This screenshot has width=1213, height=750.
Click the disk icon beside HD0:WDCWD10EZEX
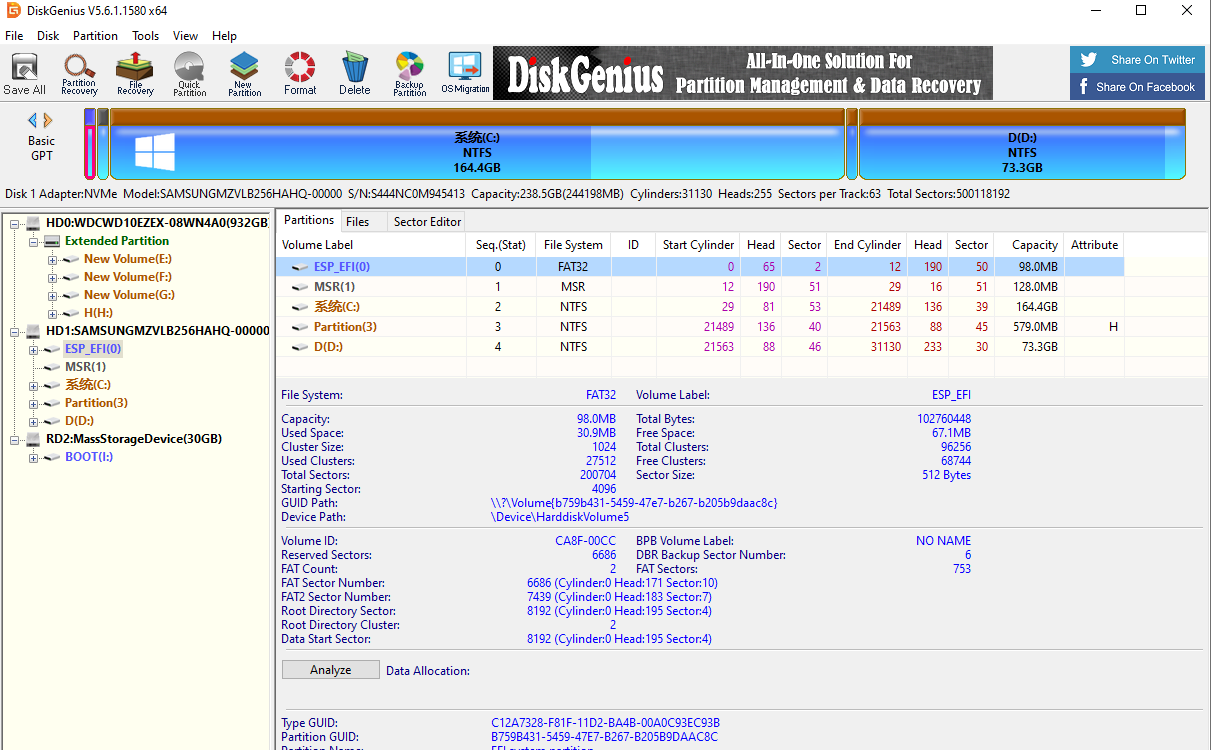[33, 223]
